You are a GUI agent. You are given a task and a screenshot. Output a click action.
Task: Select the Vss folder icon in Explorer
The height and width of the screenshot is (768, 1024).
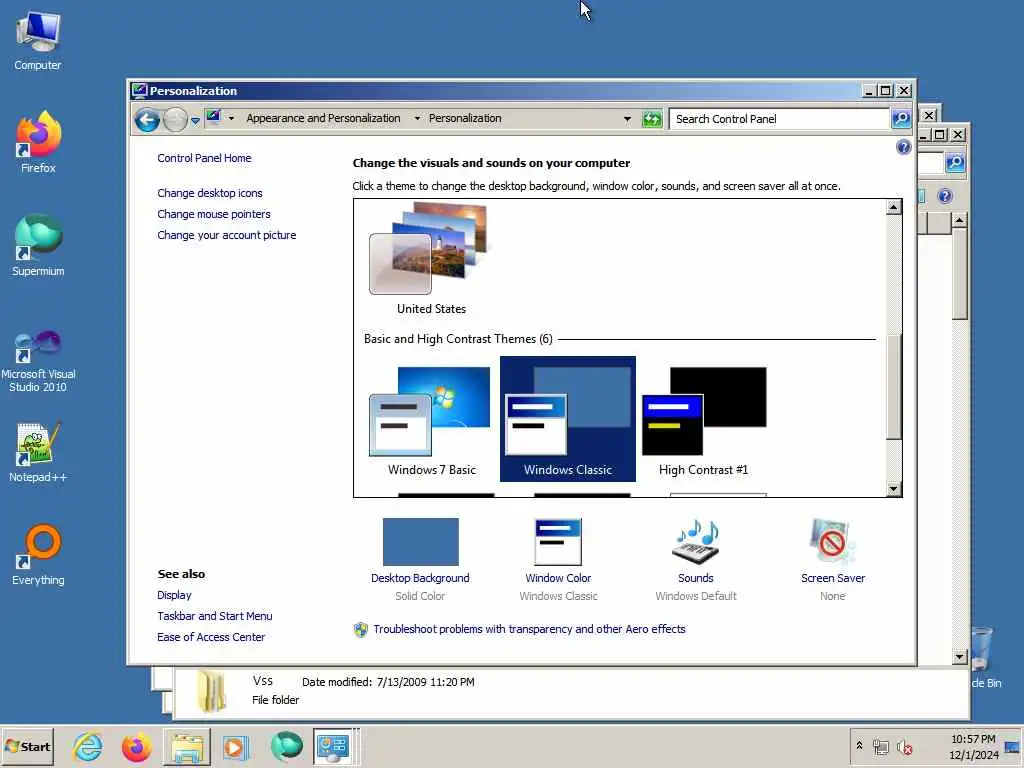tap(212, 691)
